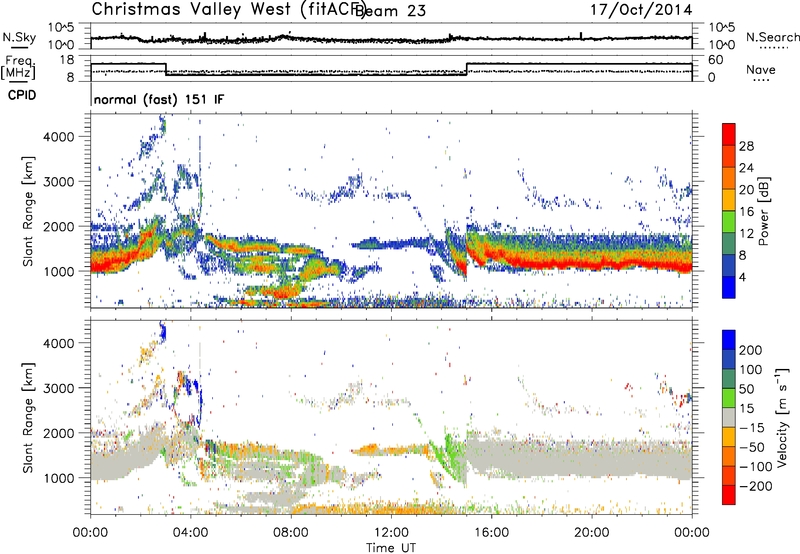
Task: Click the frequency step-up at 15:00 UT
Action: tap(466, 69)
